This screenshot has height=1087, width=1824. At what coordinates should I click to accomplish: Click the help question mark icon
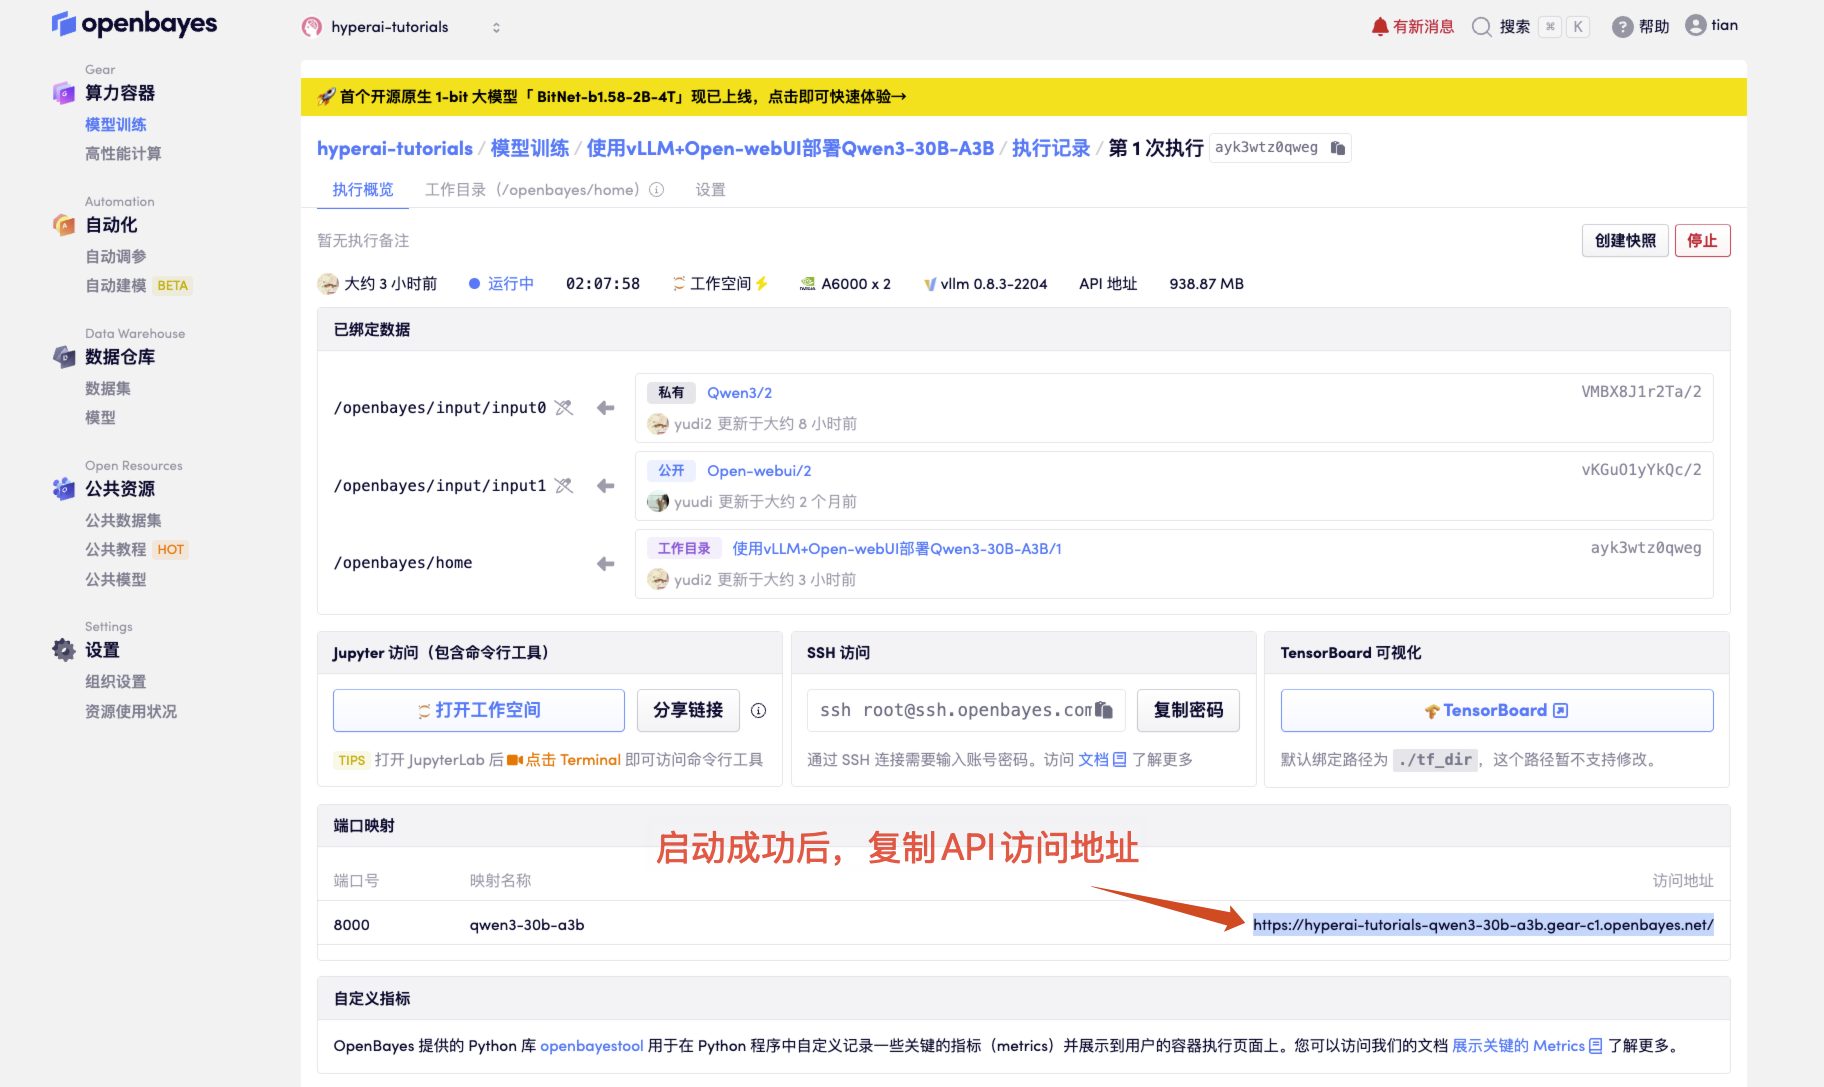pos(1622,27)
